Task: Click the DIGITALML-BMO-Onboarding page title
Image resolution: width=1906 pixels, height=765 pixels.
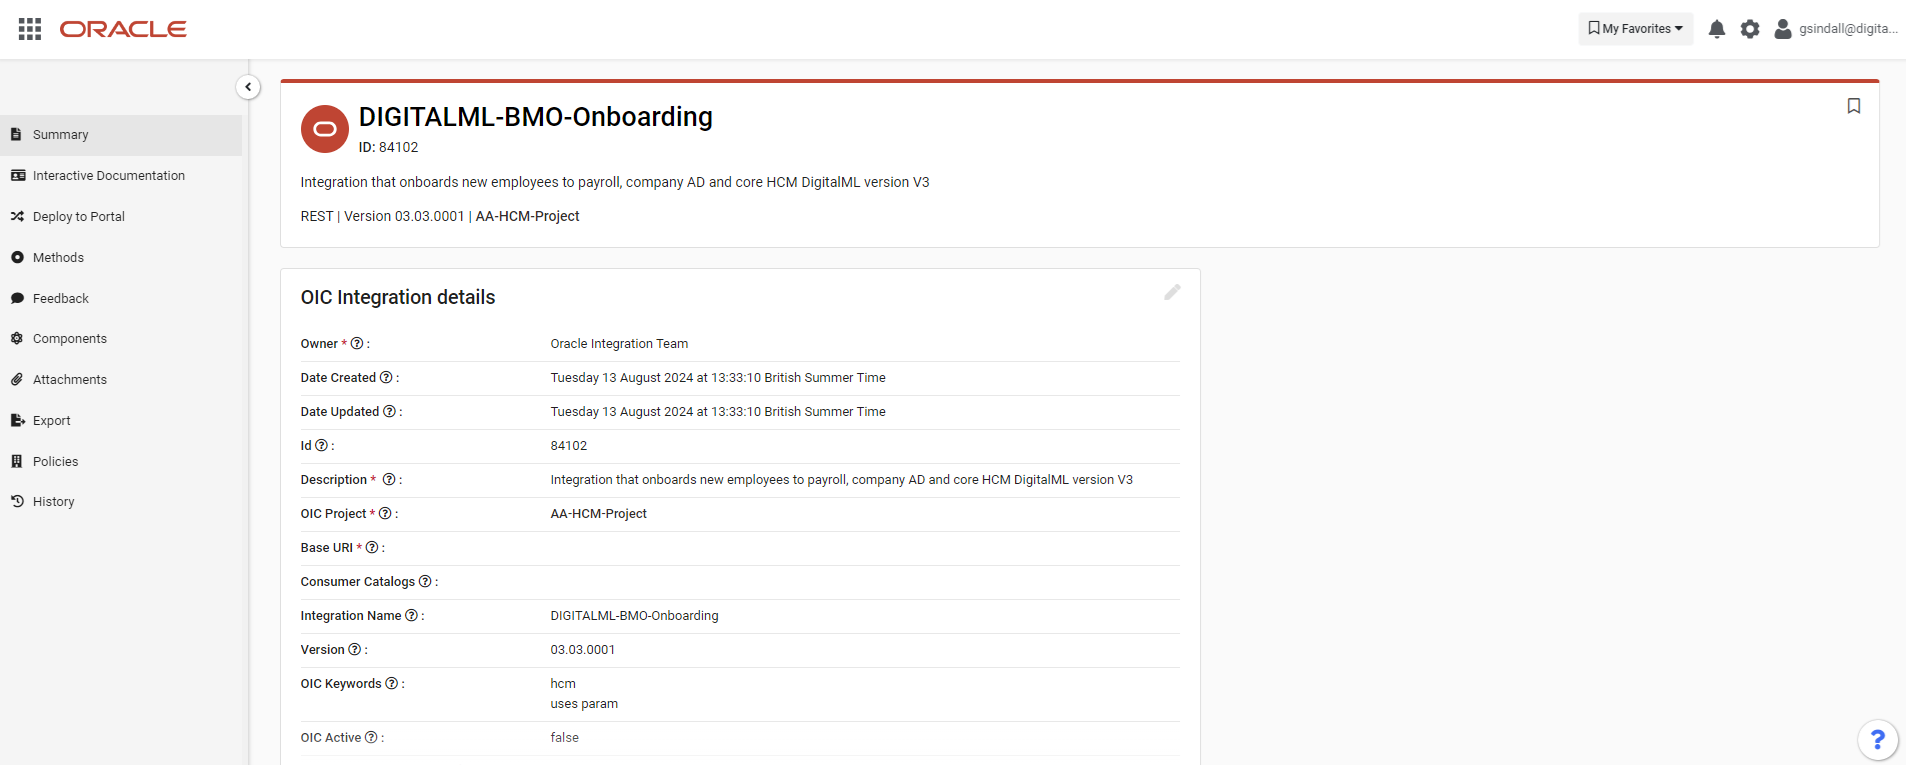Action: [x=536, y=117]
